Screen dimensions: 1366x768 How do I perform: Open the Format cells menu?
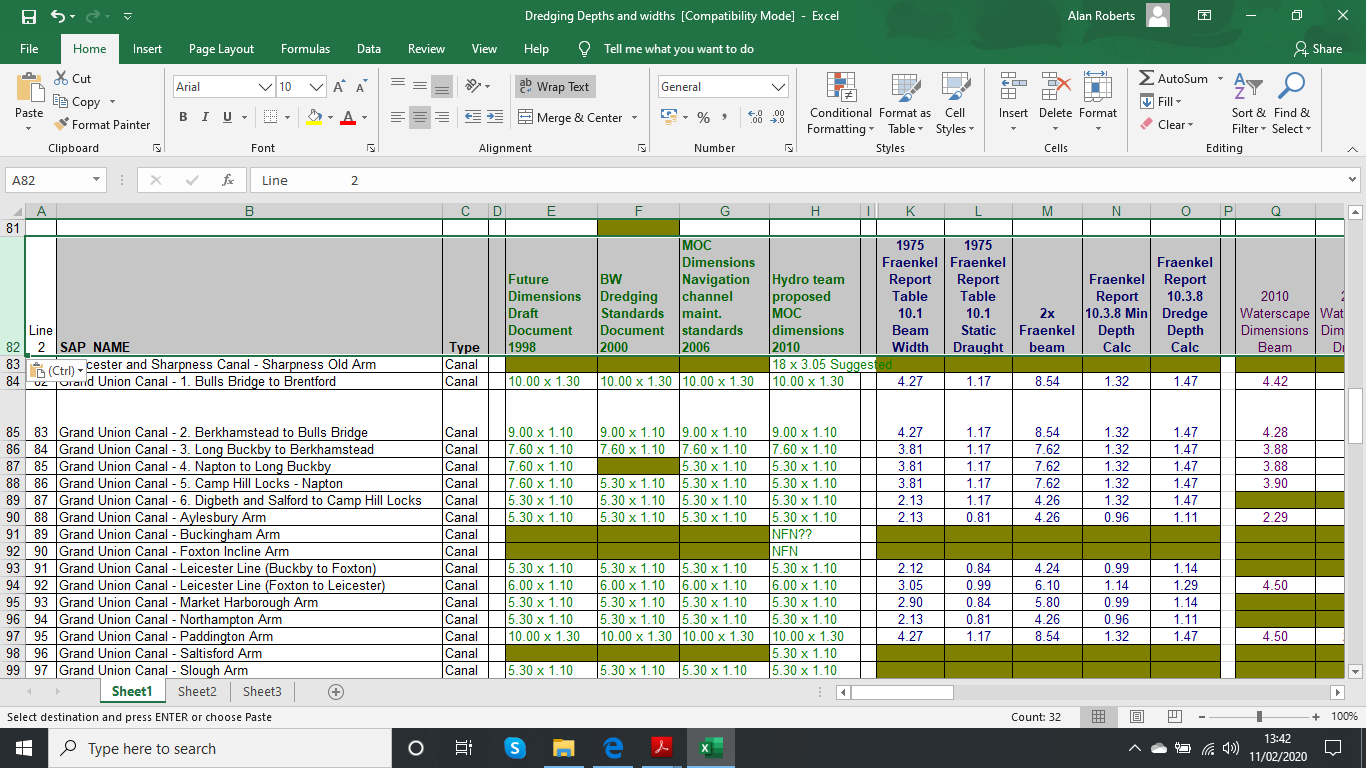coord(1098,103)
